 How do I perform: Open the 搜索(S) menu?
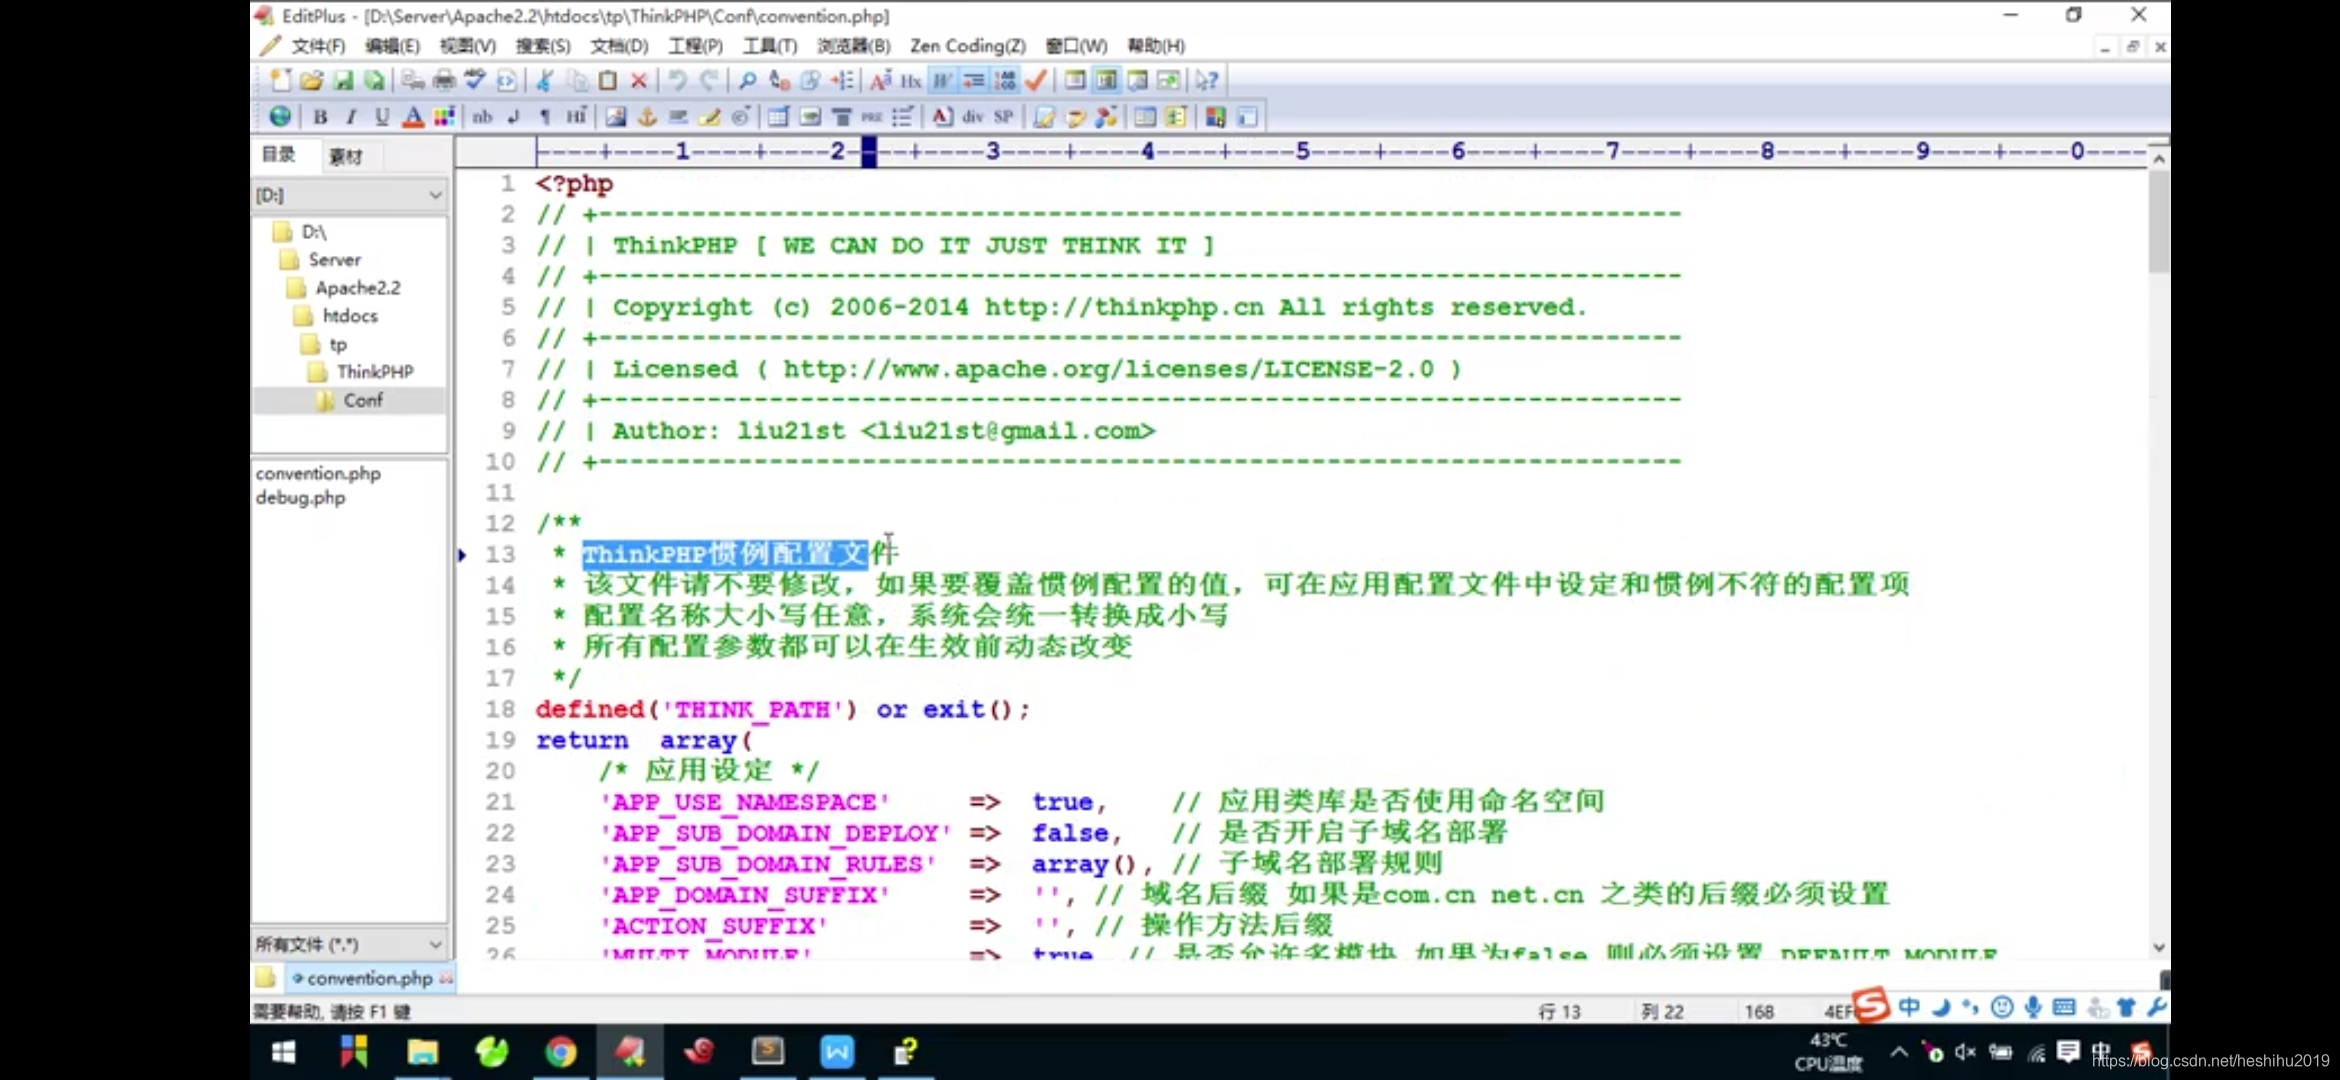point(543,46)
